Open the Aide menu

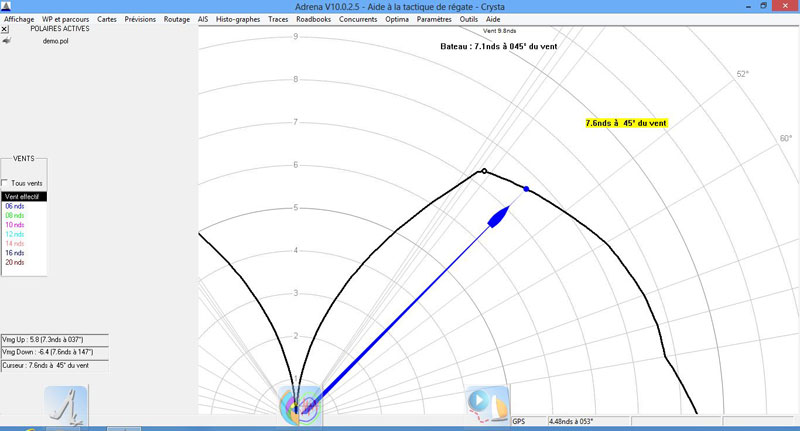click(x=493, y=19)
